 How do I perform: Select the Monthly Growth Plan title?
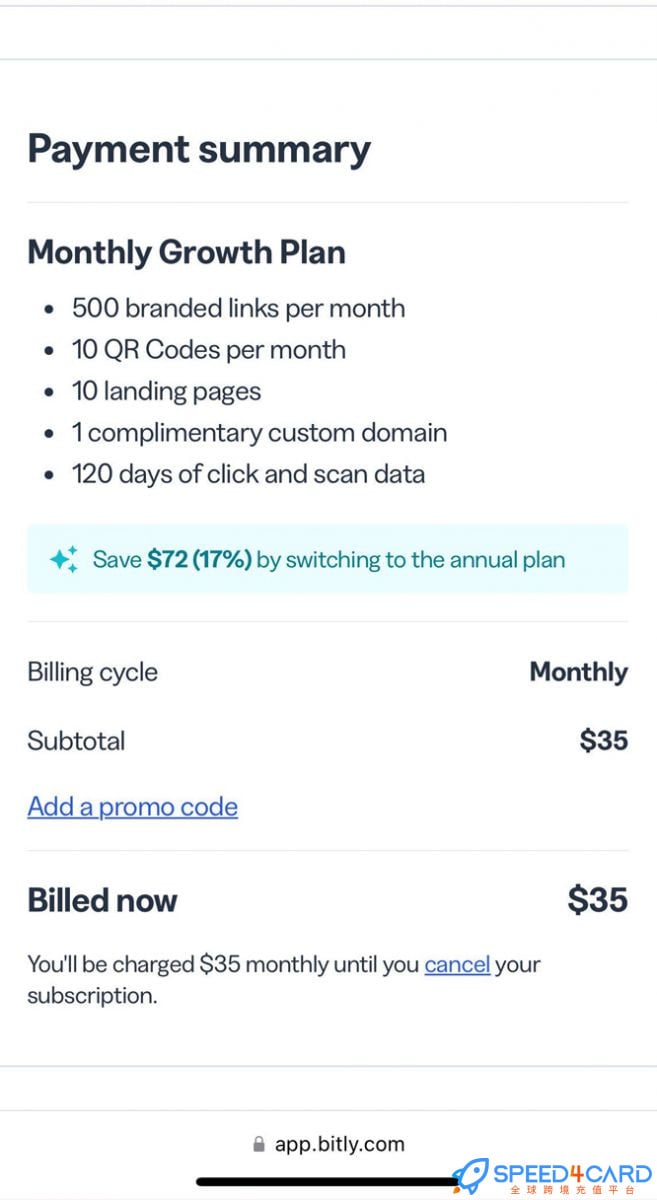[186, 252]
